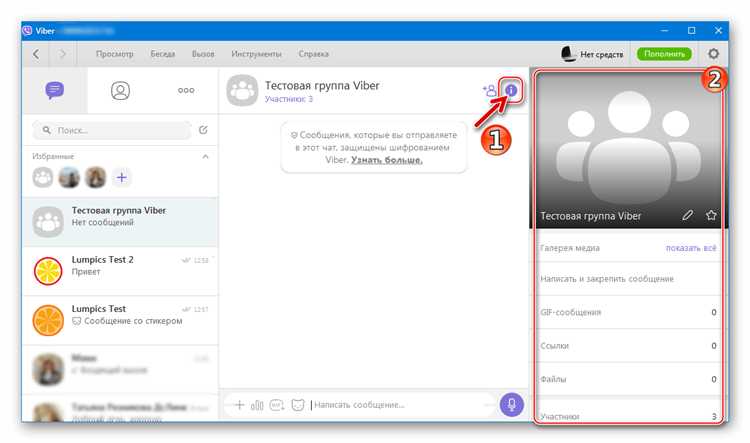Click the Нет средств balance label
Viewport: 750px width, 443px height.
click(602, 55)
